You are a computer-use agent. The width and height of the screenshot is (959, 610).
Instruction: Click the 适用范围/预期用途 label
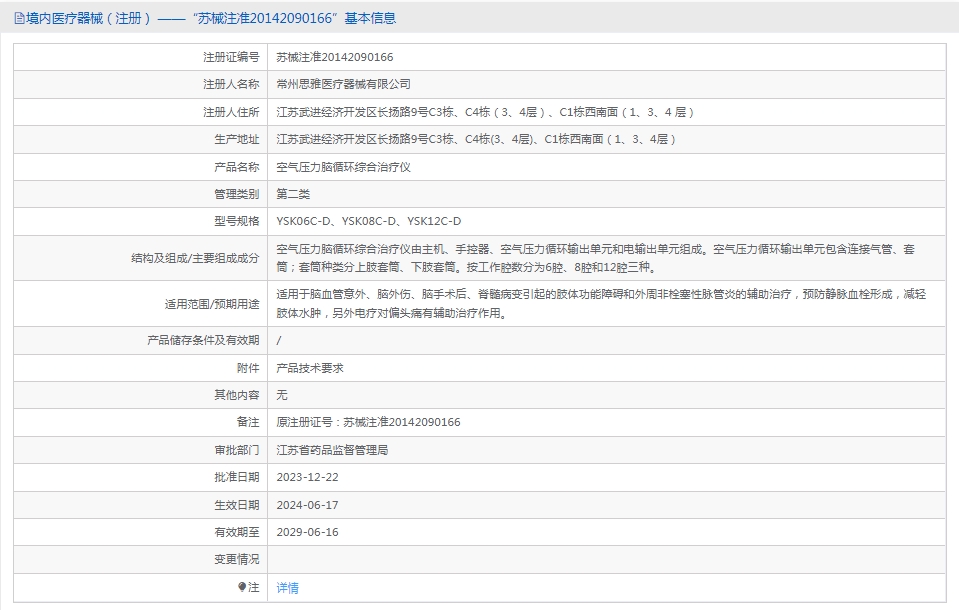click(x=212, y=304)
